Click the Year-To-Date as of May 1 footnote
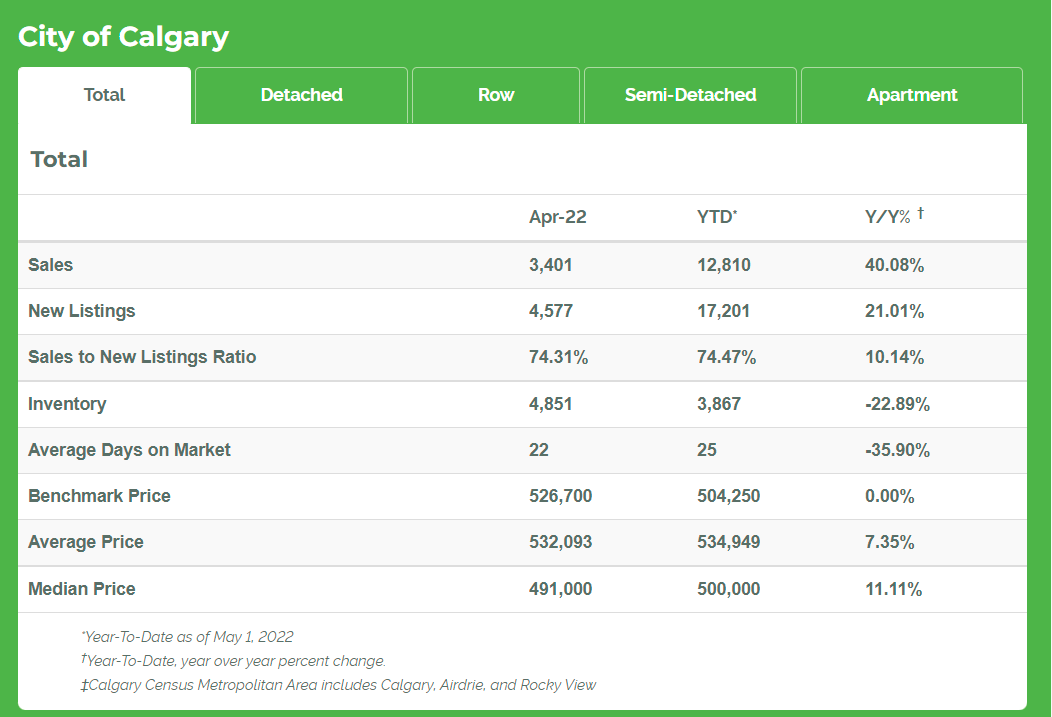Viewport: 1052px width, 717px height. click(187, 637)
